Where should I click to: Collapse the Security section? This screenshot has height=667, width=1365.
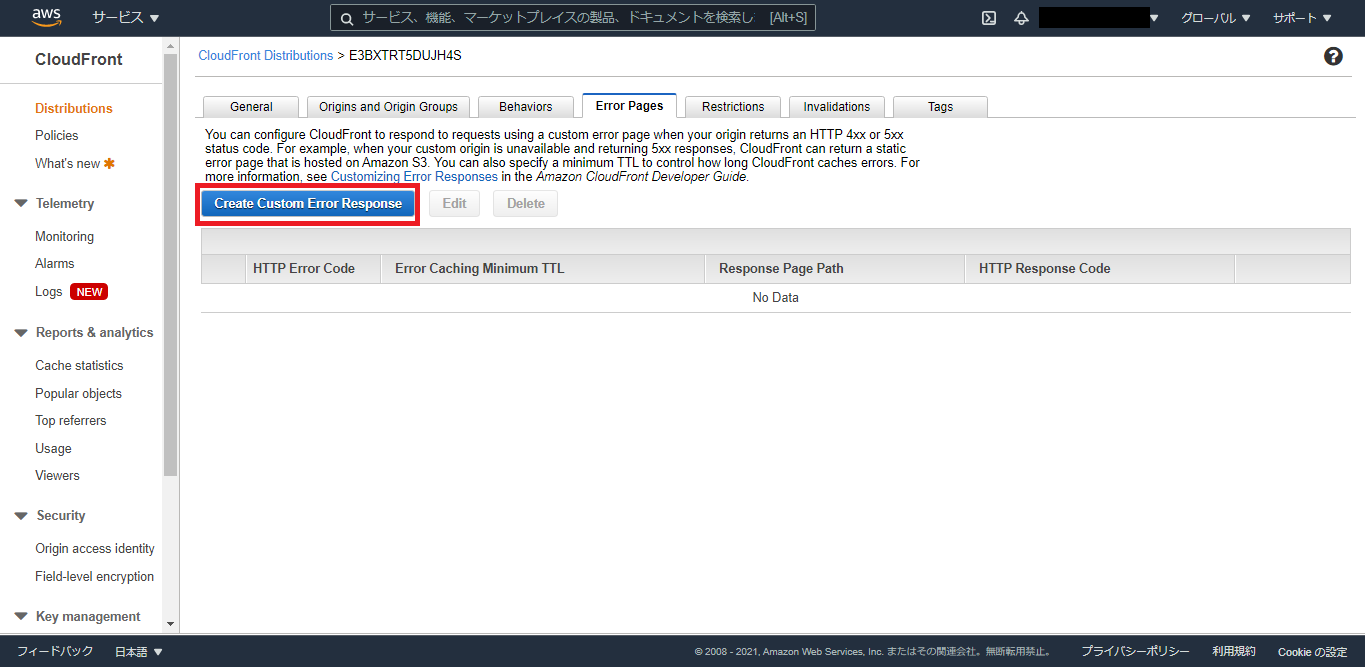(21, 515)
